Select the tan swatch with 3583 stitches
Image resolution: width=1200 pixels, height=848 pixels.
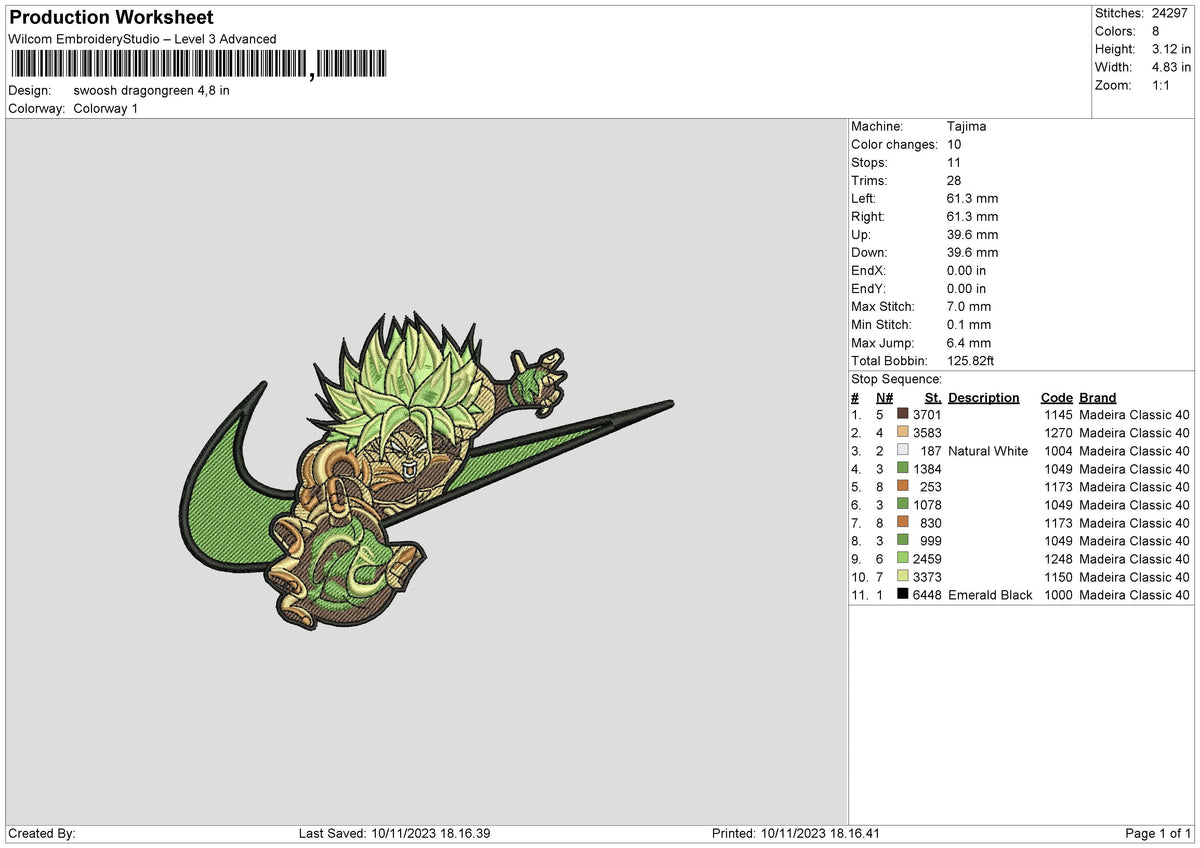pyautogui.click(x=903, y=432)
